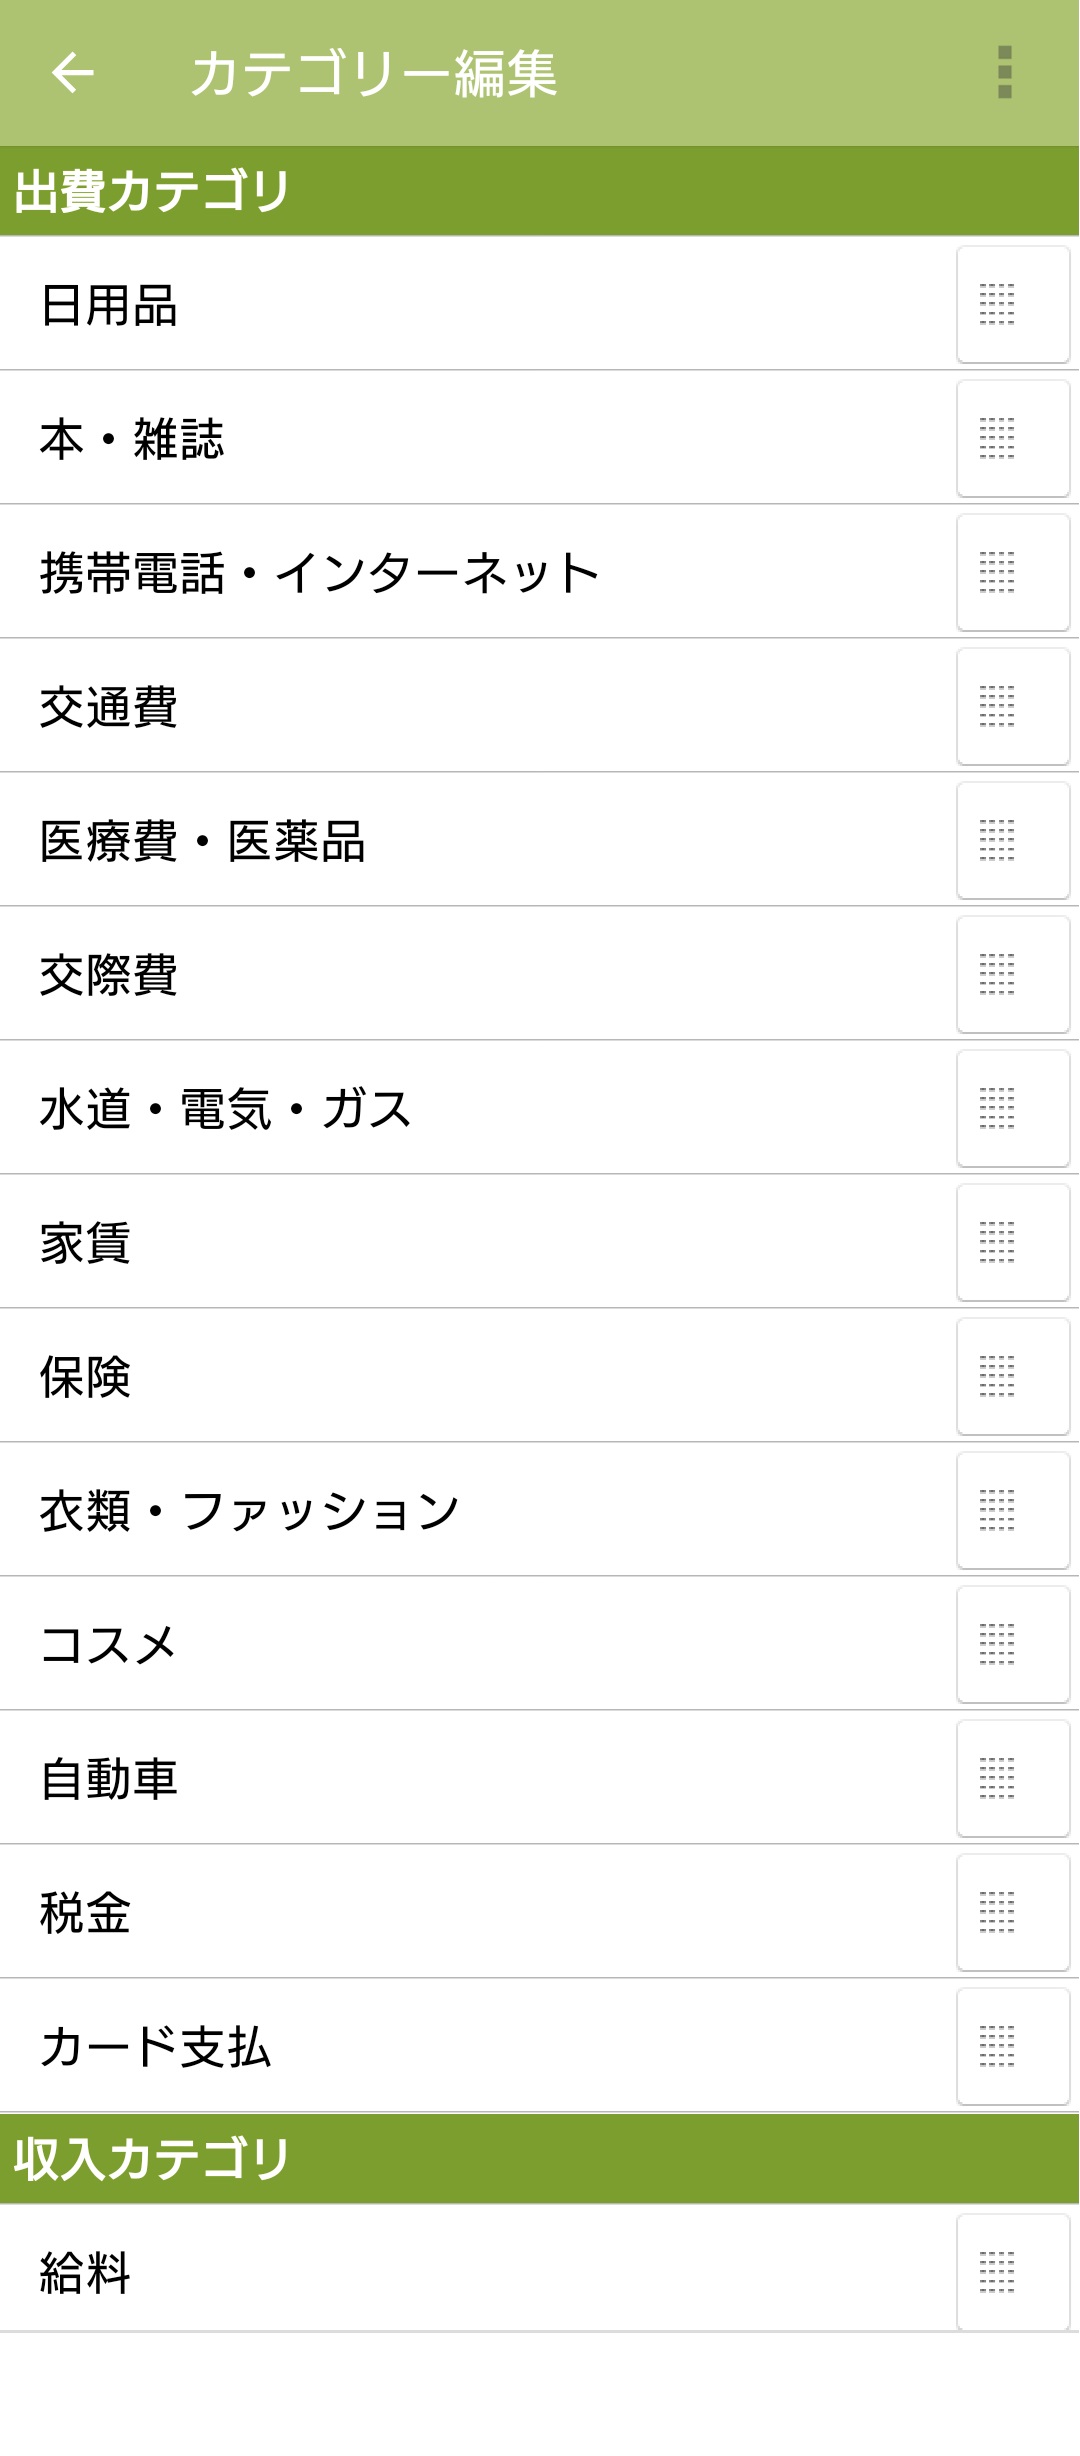
Task: Tap the reorder handle for コスメ
Action: (x=1012, y=1645)
